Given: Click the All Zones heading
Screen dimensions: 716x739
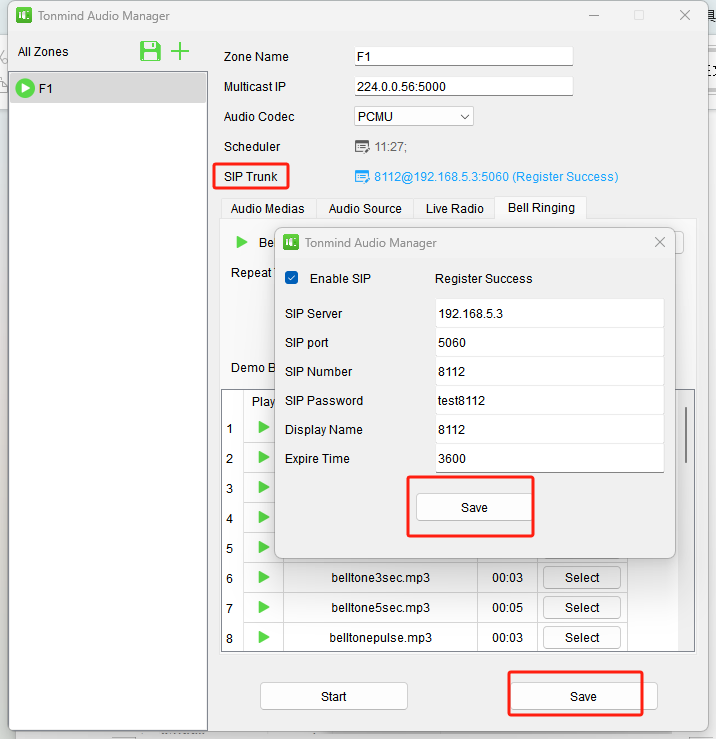Looking at the screenshot, I should 43,51.
